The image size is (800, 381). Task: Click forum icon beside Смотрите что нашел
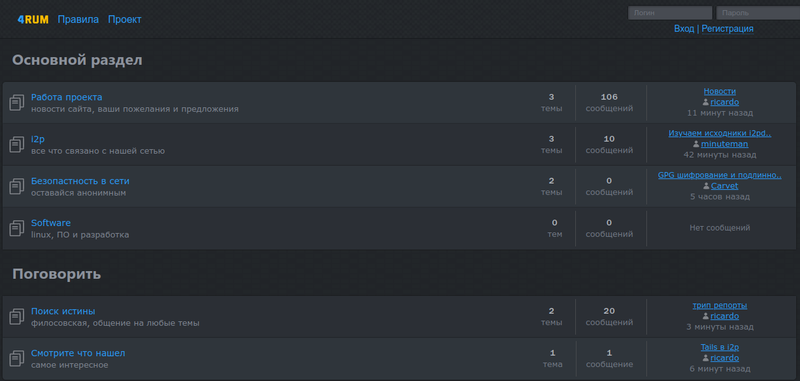pyautogui.click(x=17, y=359)
